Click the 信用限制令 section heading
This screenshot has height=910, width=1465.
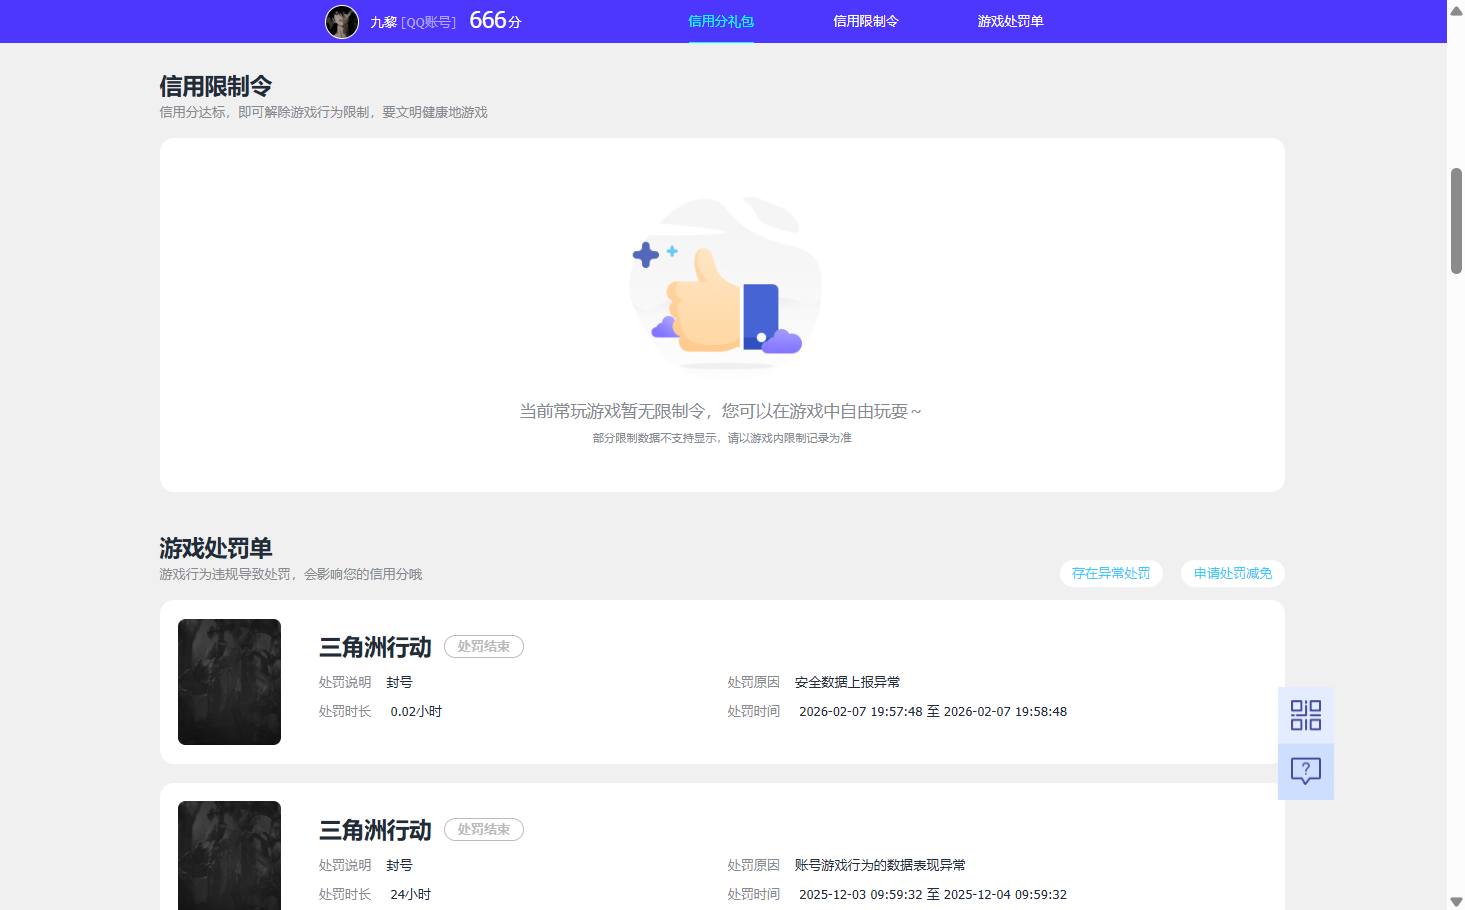216,86
